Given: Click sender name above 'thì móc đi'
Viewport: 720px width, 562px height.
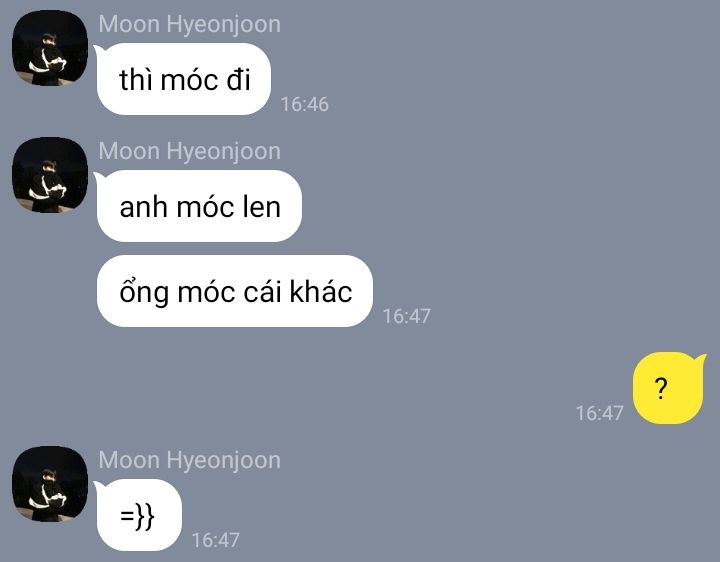Looking at the screenshot, I should pos(189,24).
